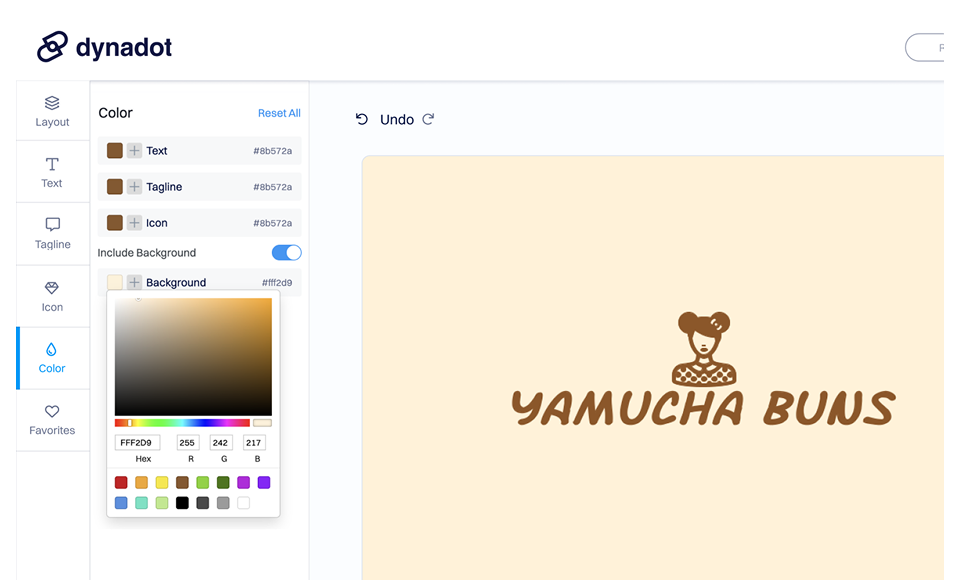Switch to the Icon panel
960x580 pixels.
52,295
